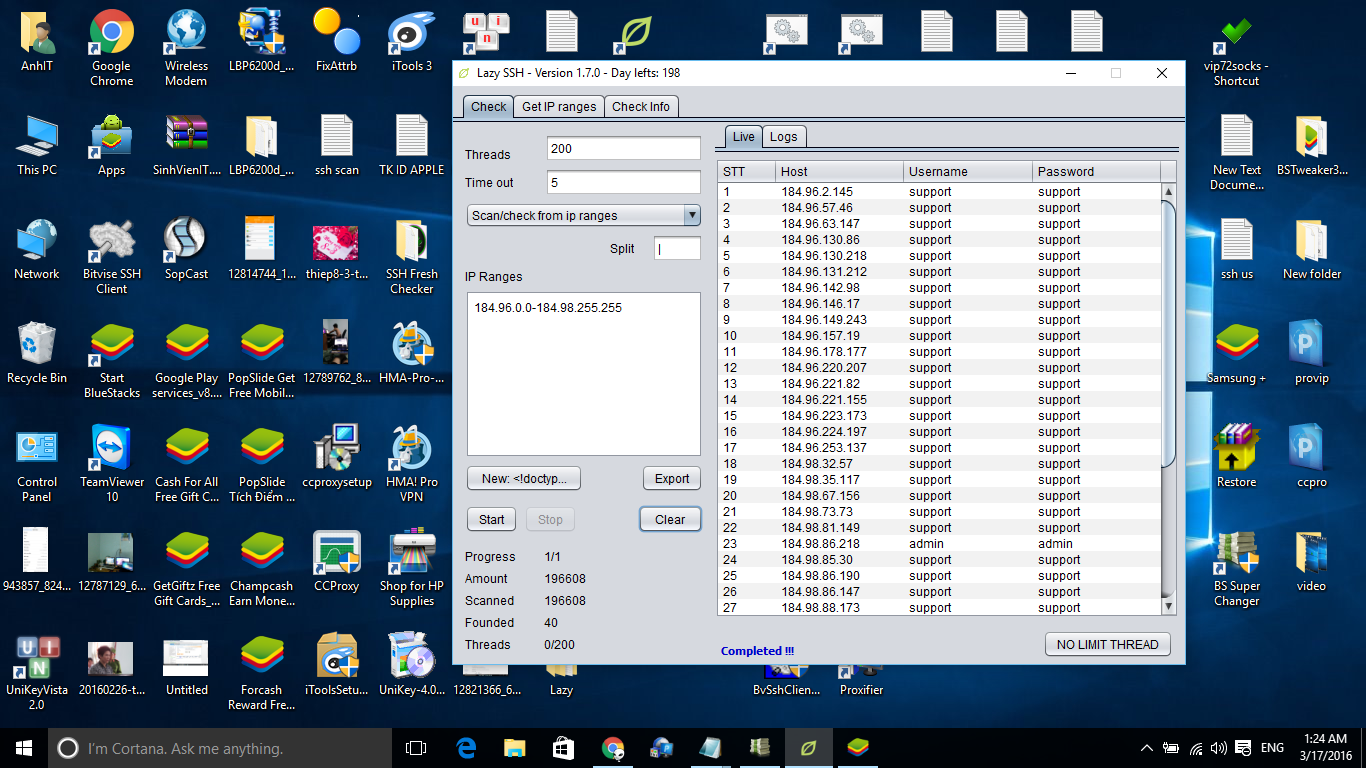Click the Threads input field
The image size is (1366, 768).
(x=623, y=149)
